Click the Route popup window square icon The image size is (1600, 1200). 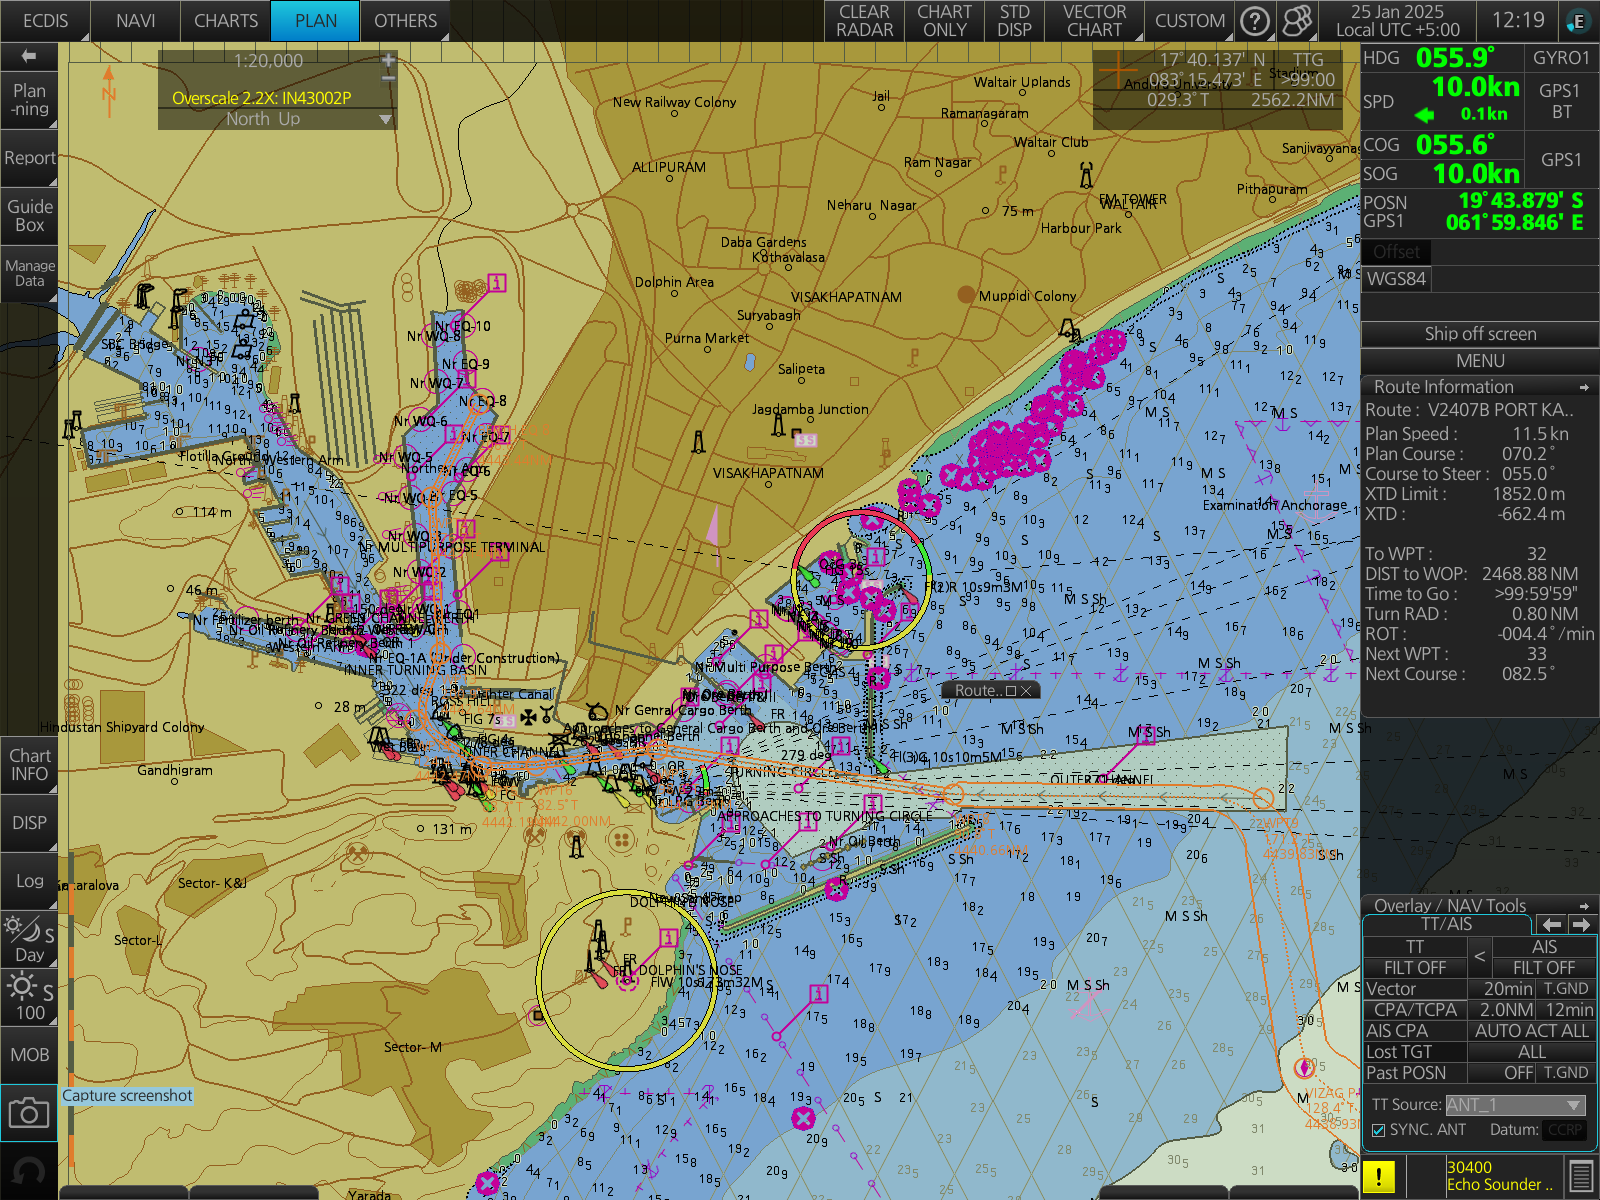[x=1010, y=690]
